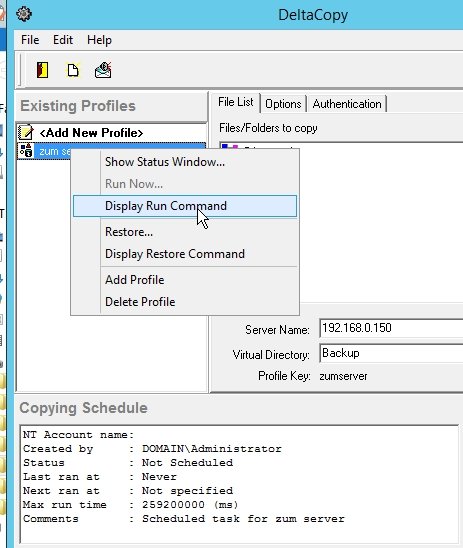The image size is (463, 548).
Task: Open the File menu
Action: point(30,40)
